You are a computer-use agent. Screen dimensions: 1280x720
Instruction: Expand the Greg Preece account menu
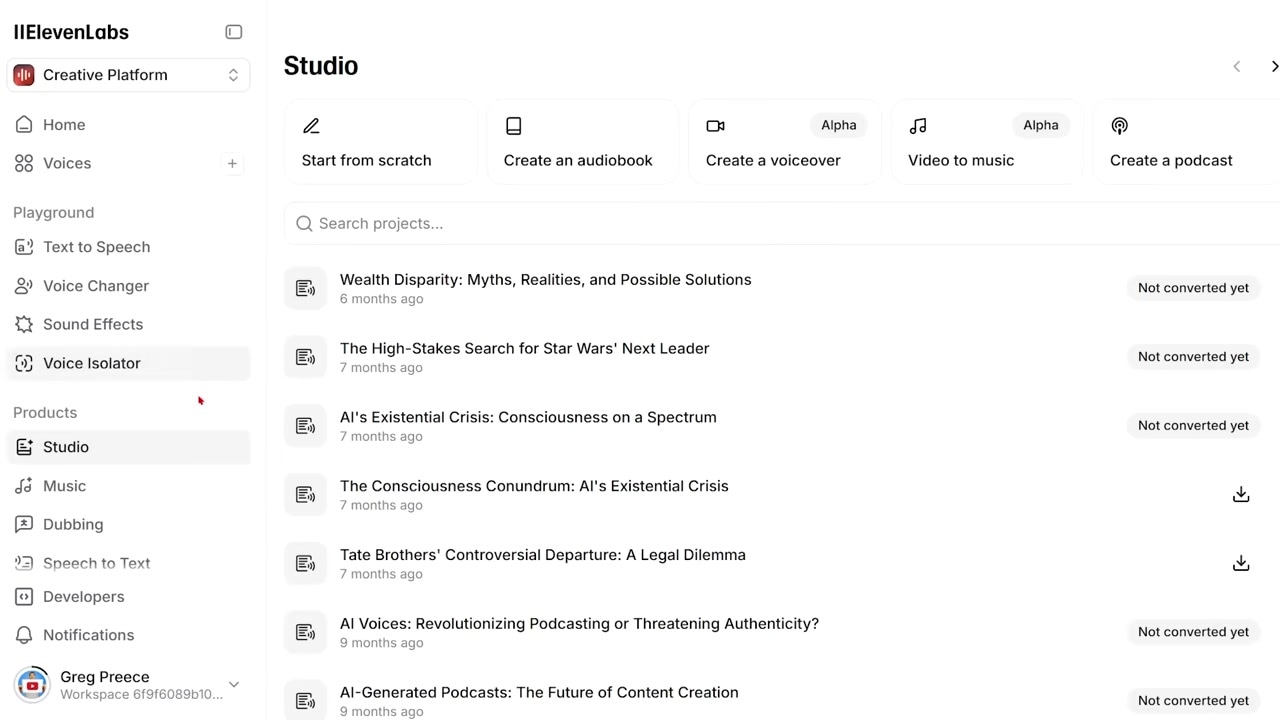pyautogui.click(x=233, y=685)
